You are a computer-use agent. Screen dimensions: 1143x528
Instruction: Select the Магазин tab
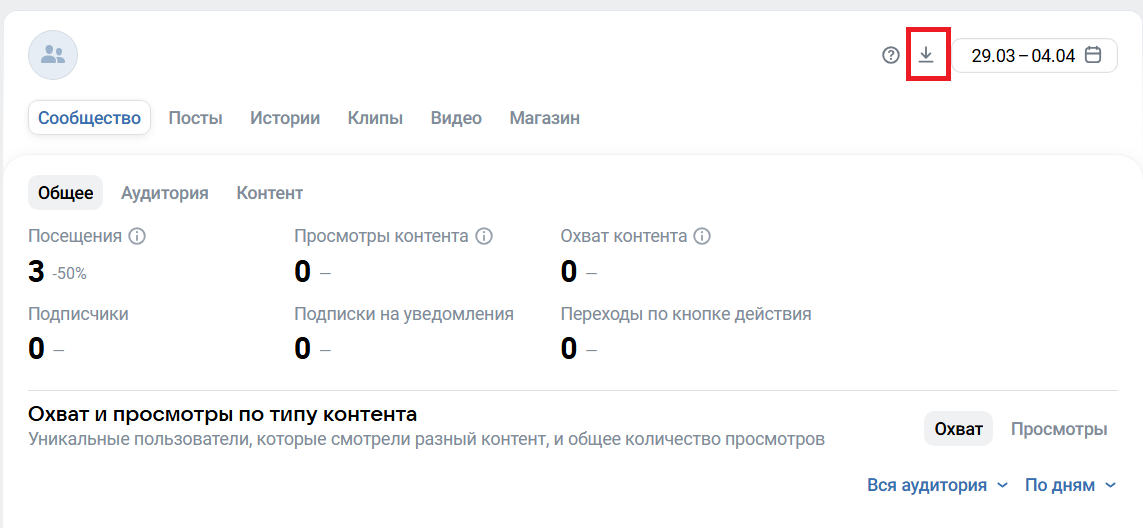544,118
